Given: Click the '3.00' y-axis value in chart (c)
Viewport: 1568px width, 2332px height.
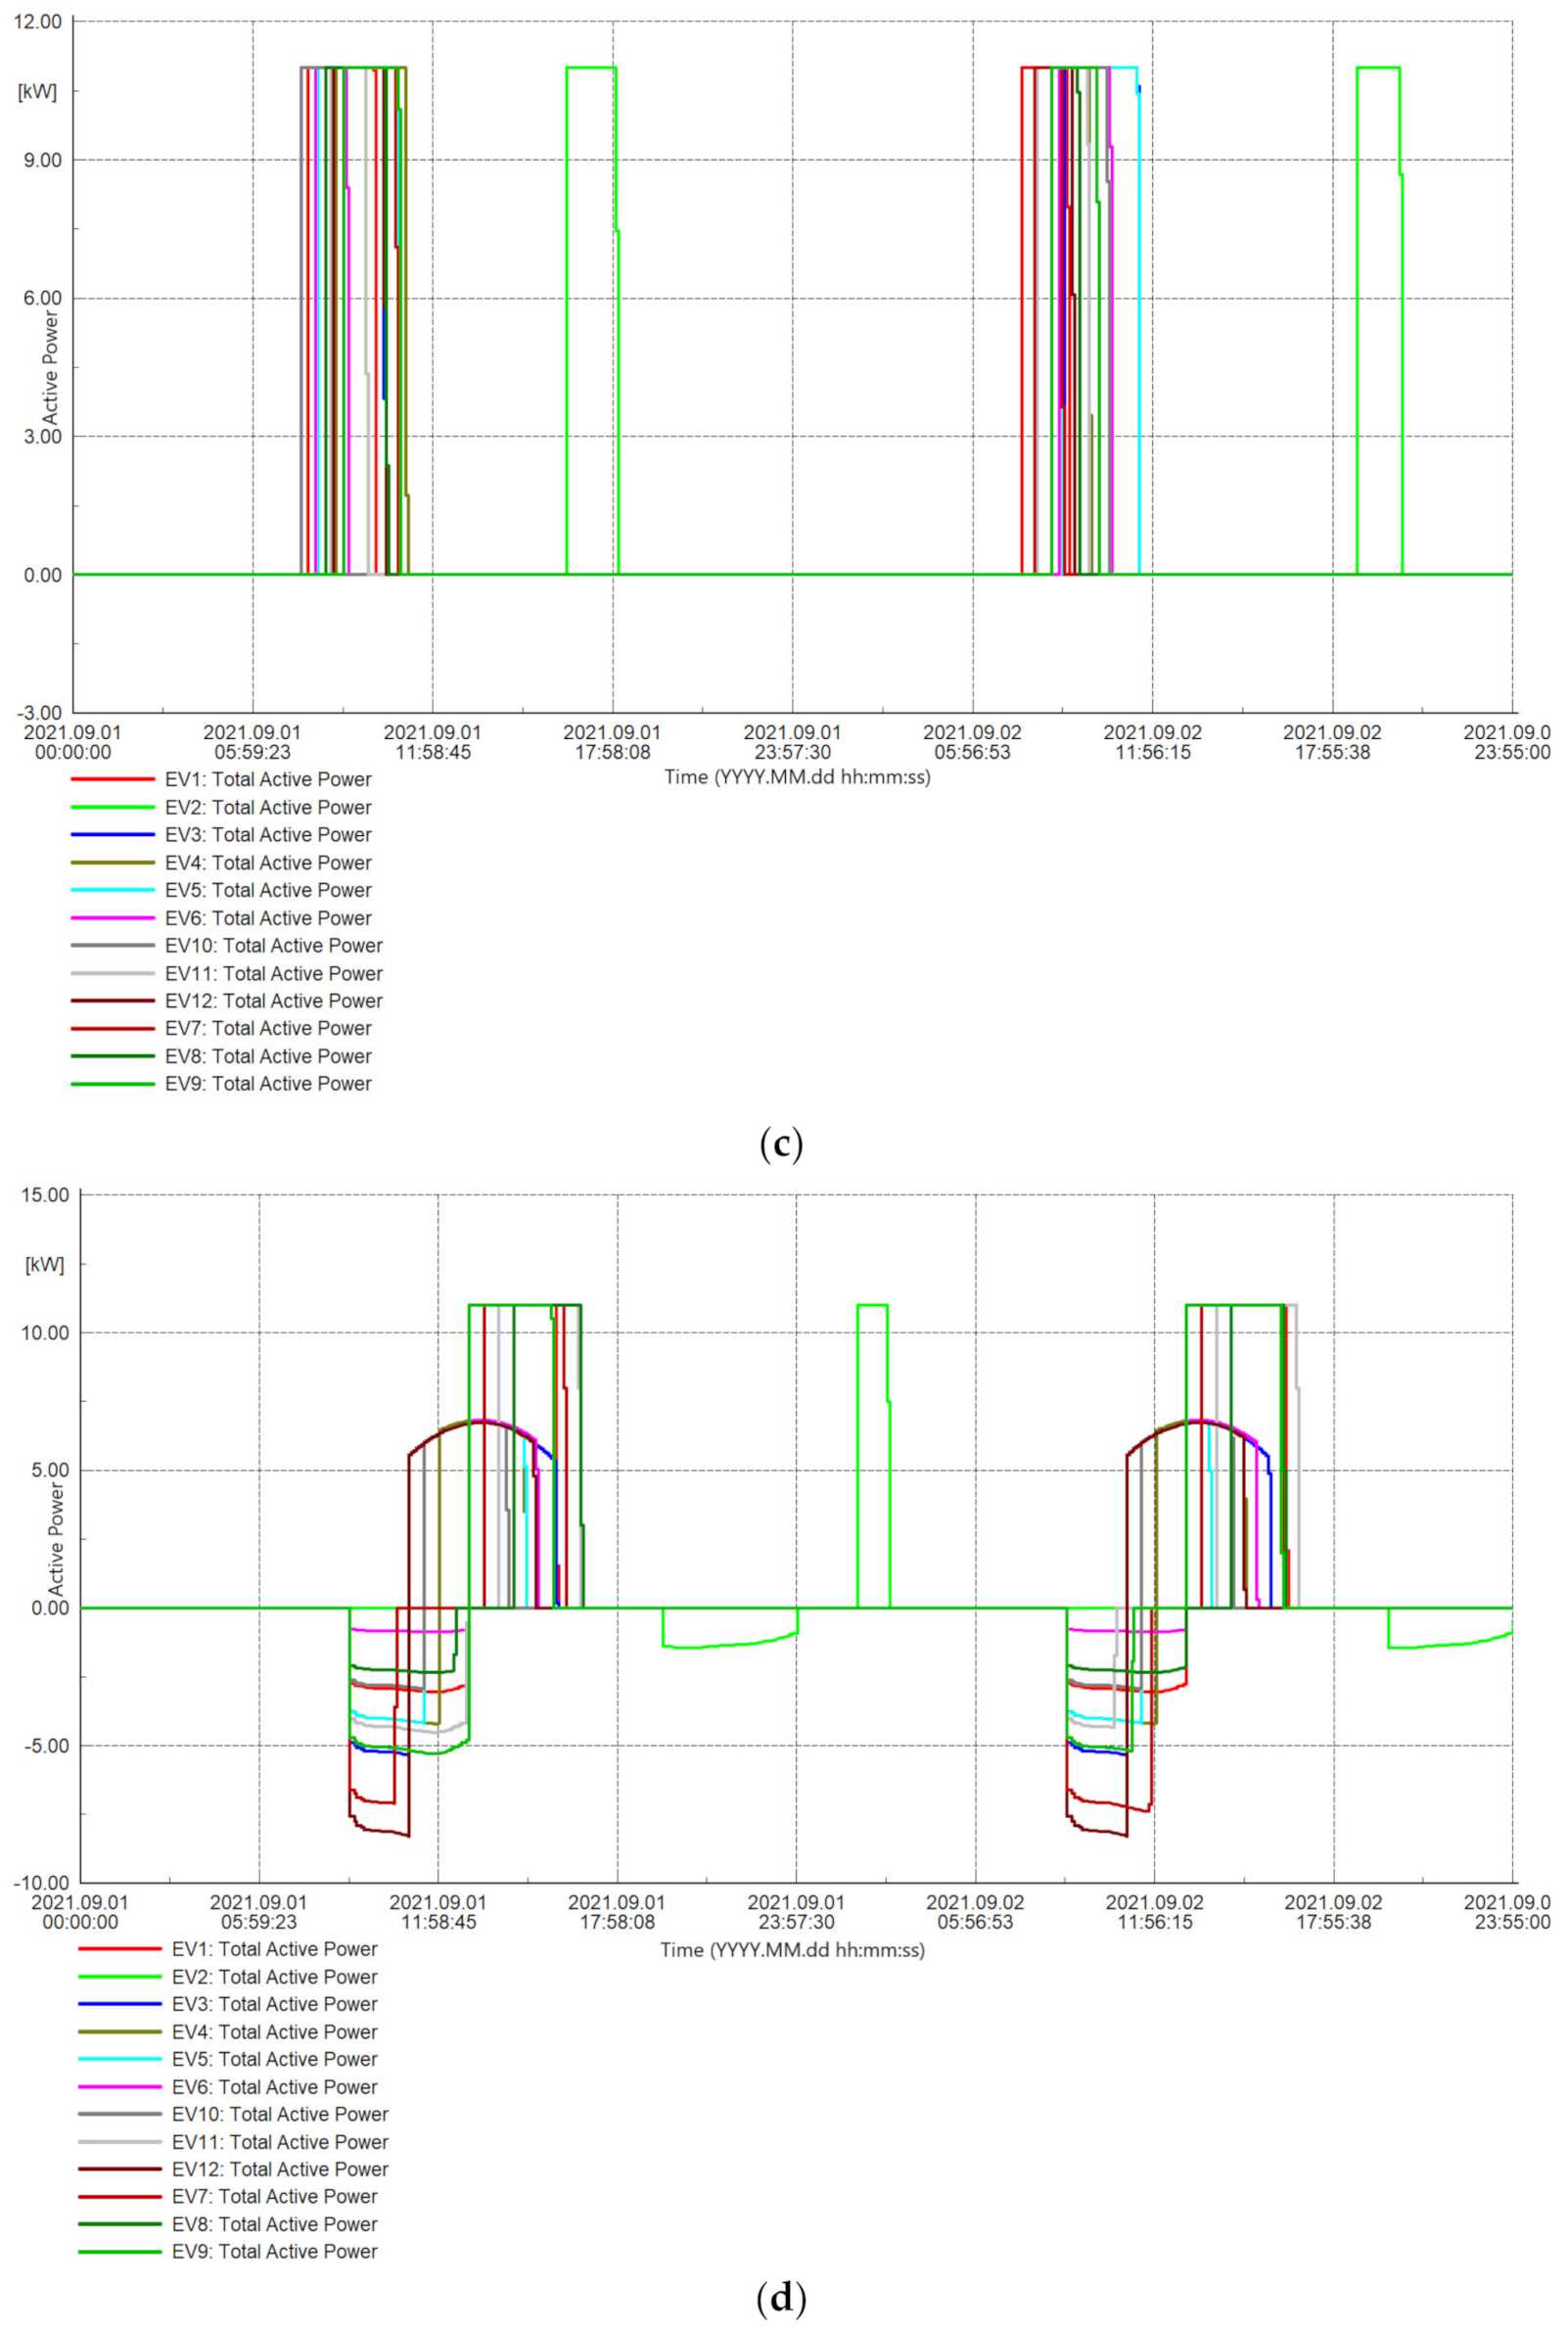Looking at the screenshot, I should coord(44,436).
